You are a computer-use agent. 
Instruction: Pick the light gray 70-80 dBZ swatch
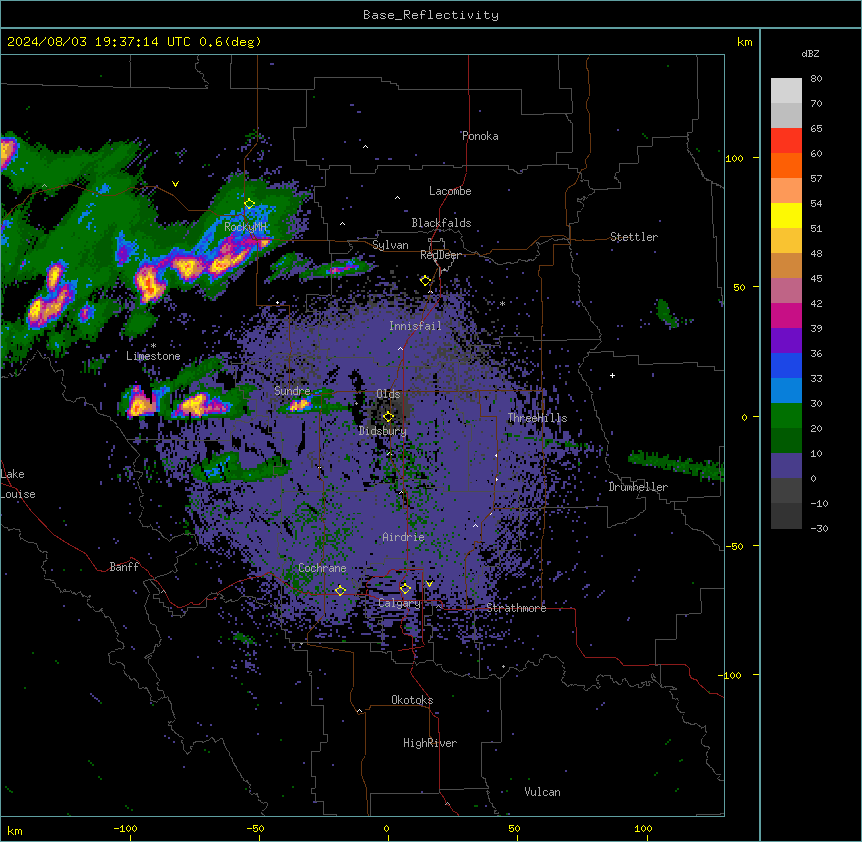point(786,91)
